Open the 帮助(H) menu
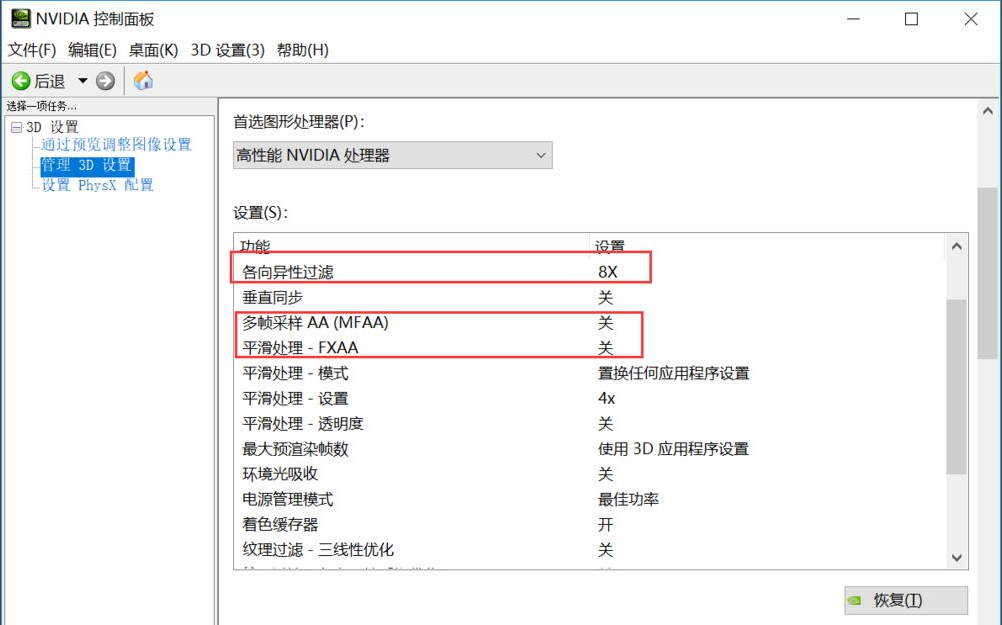 pyautogui.click(x=303, y=50)
